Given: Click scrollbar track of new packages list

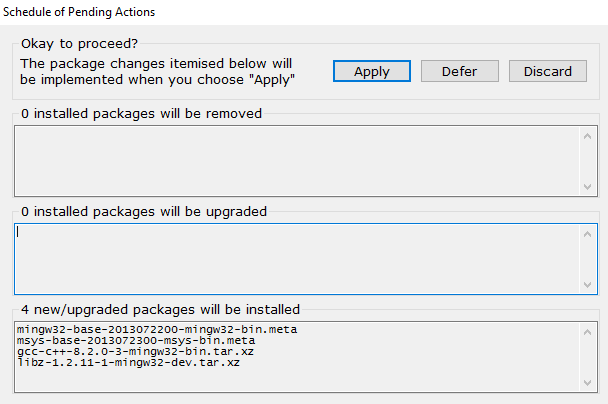Looking at the screenshot, I should tap(586, 356).
